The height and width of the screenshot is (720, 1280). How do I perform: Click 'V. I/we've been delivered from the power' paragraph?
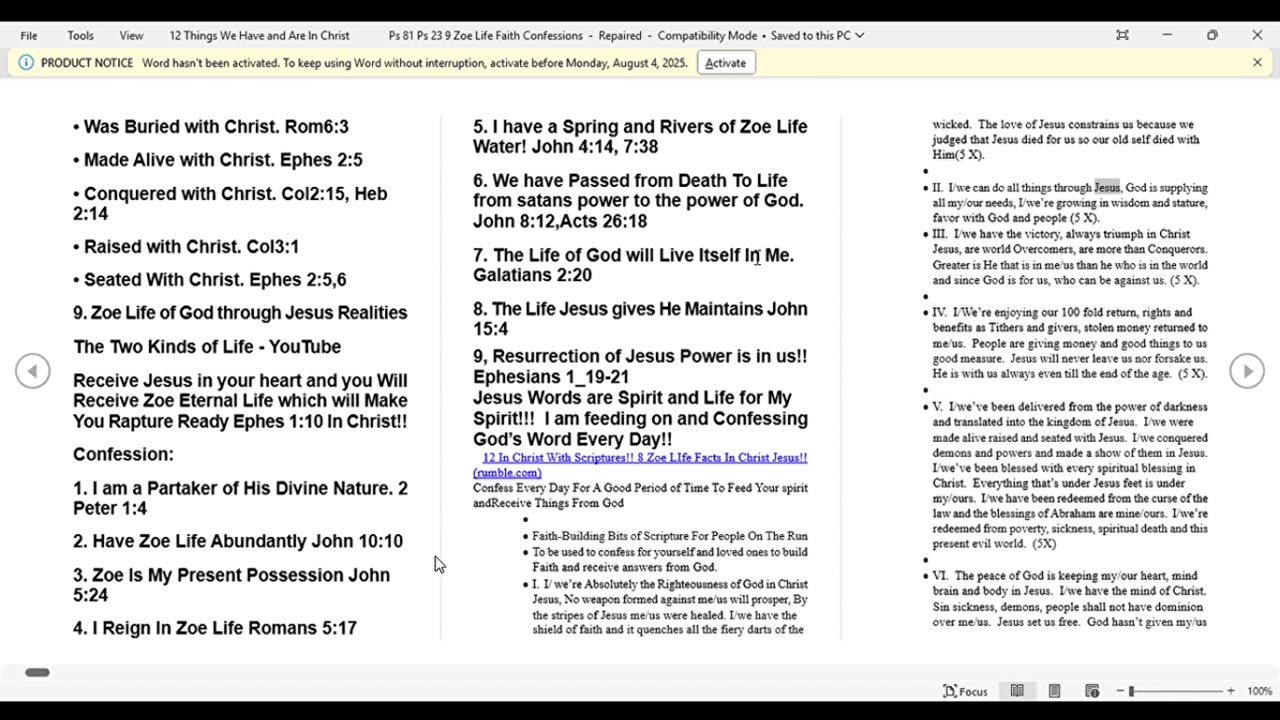click(1070, 475)
